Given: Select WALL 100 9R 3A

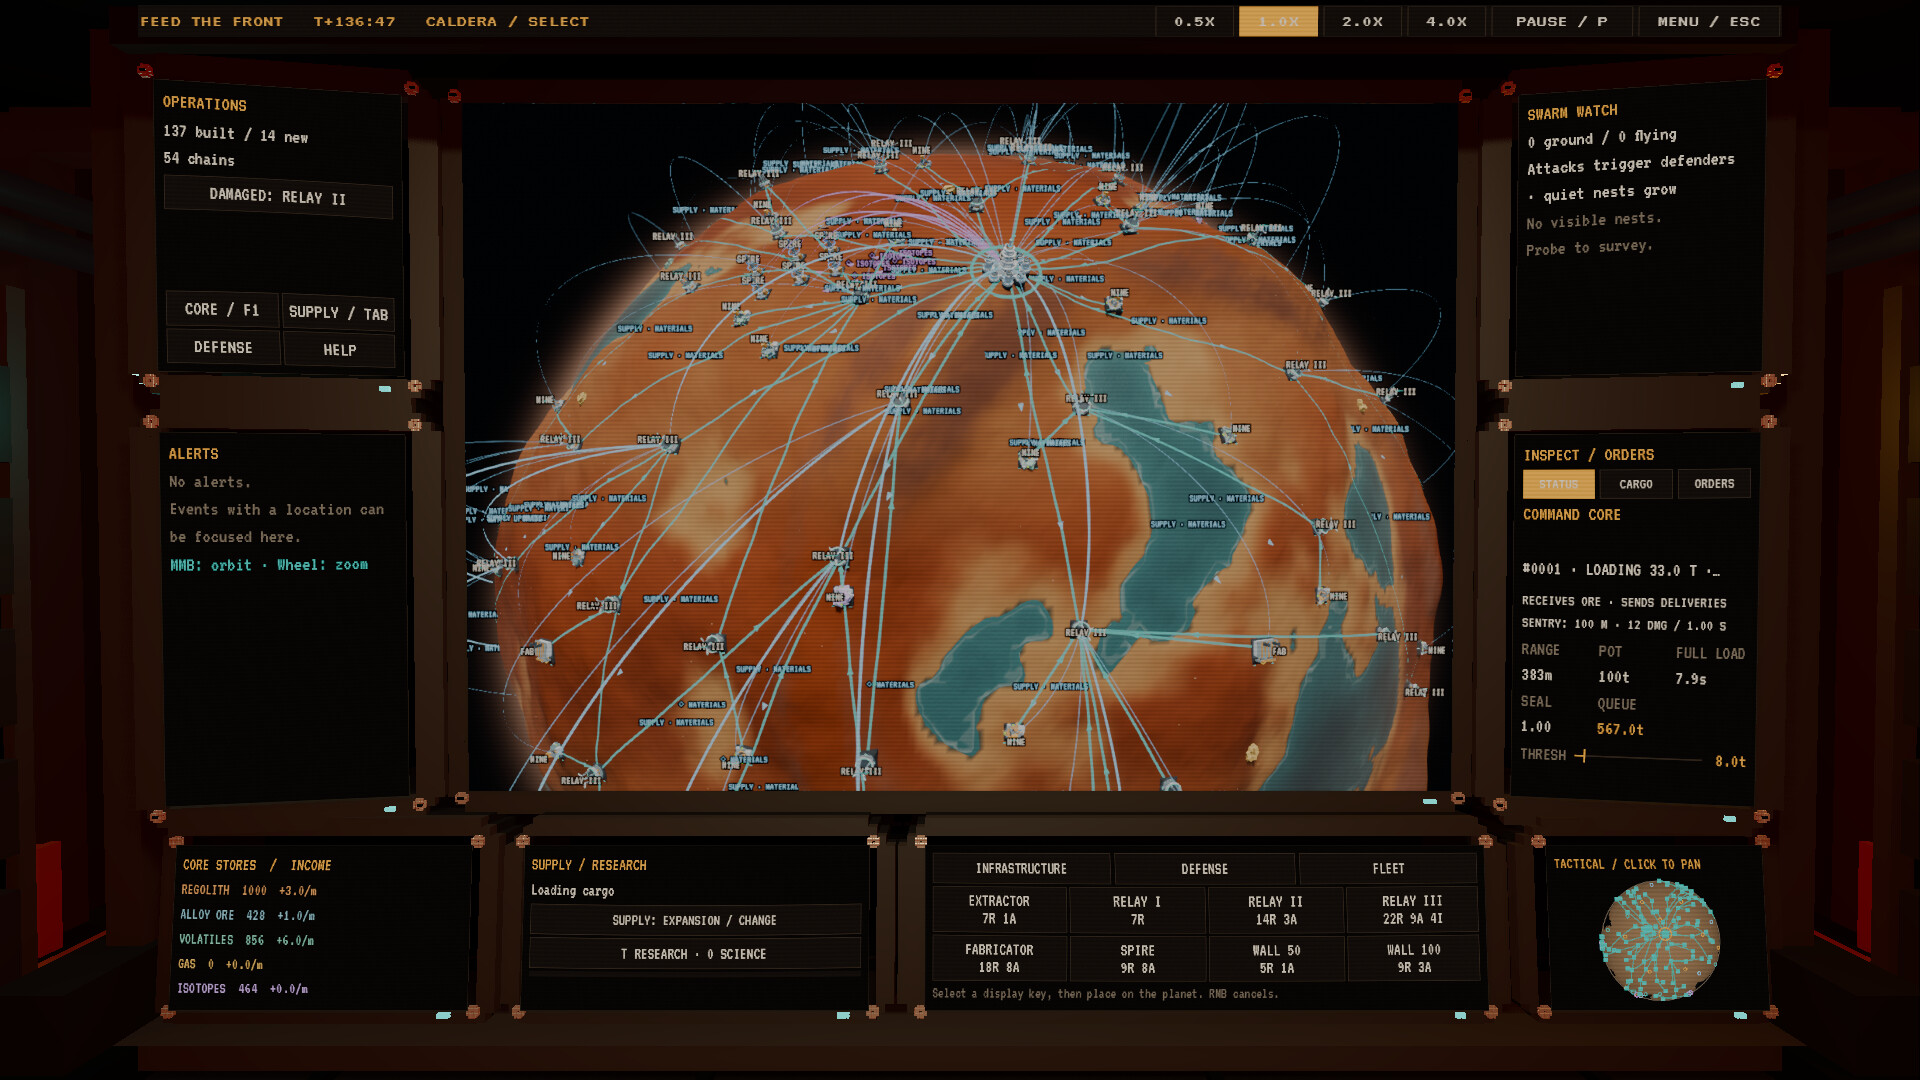Looking at the screenshot, I should [x=1412, y=958].
